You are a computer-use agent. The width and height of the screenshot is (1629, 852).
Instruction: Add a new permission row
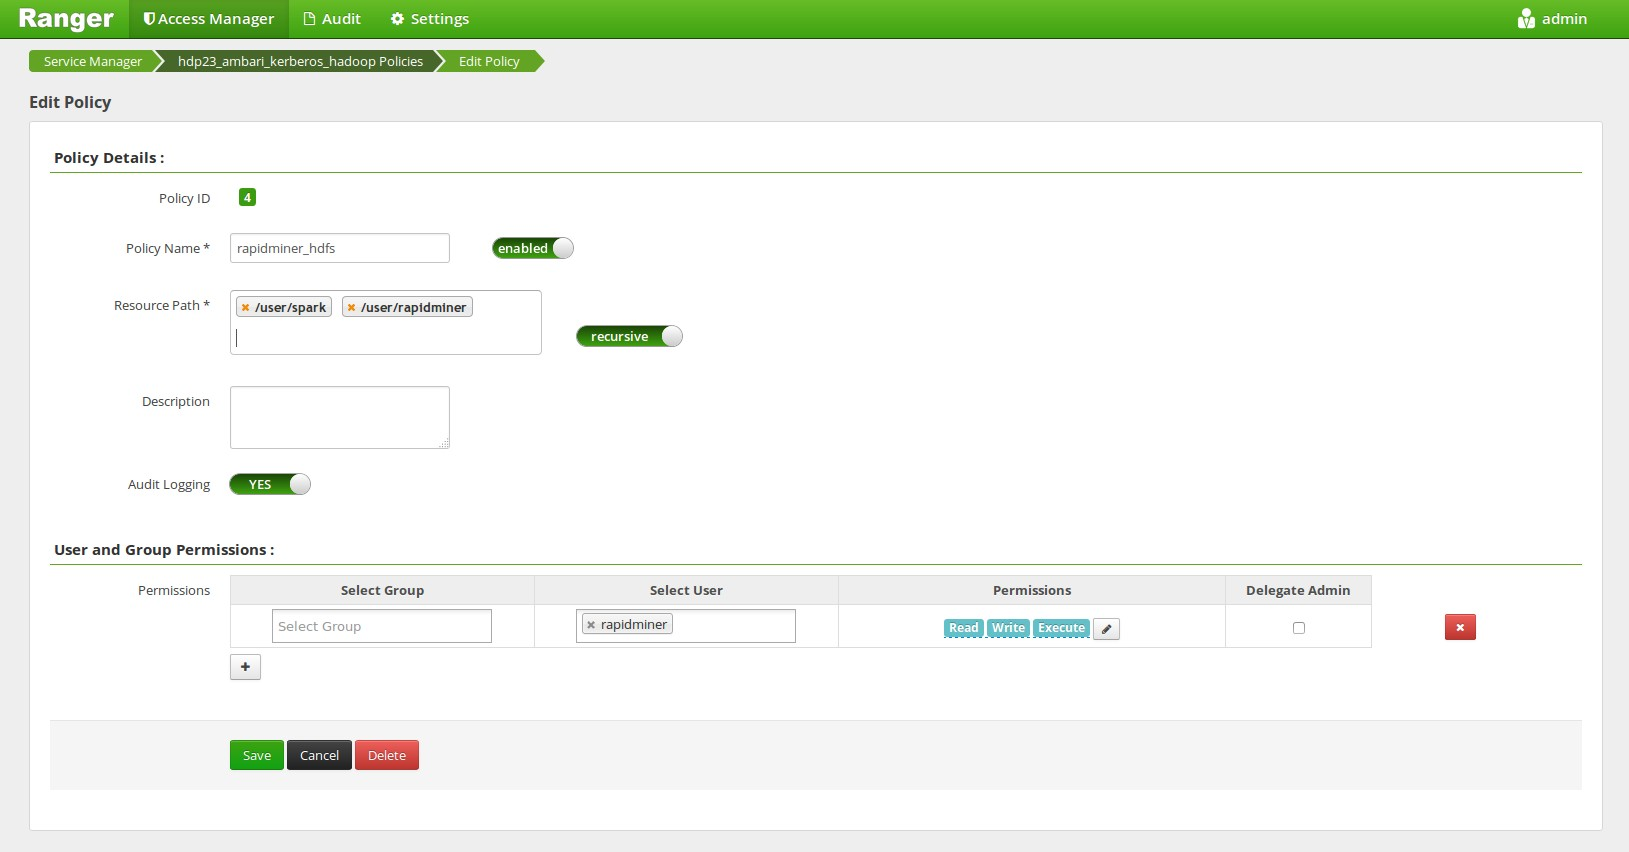click(245, 667)
